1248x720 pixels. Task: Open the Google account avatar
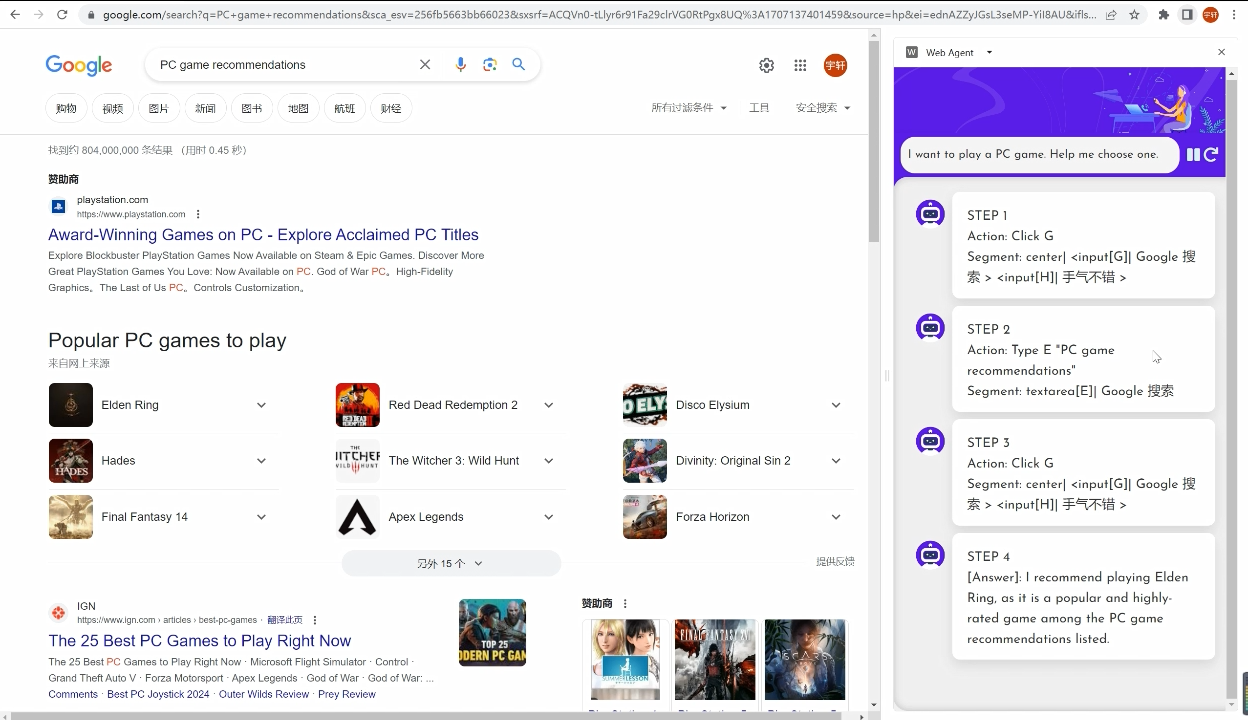coord(835,65)
